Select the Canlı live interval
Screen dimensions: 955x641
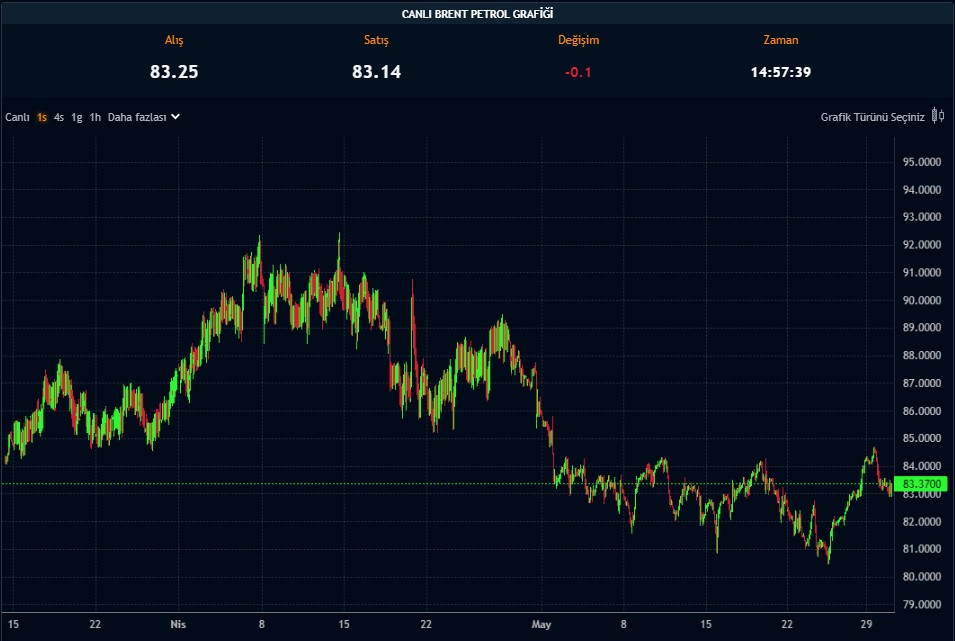[x=17, y=117]
